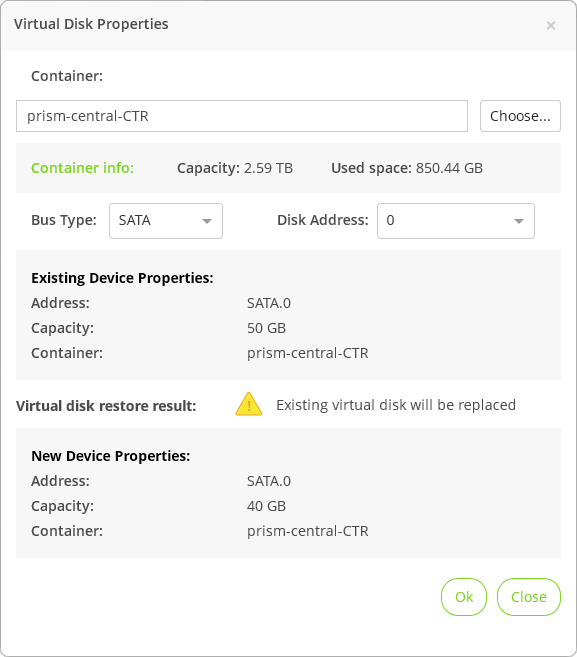The width and height of the screenshot is (577, 657).
Task: Open the Choose... container picker
Action: click(x=520, y=116)
